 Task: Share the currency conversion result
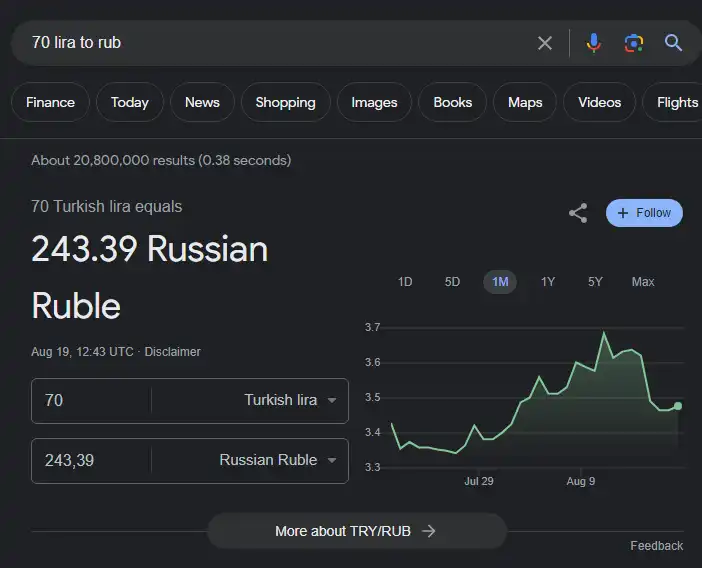[x=578, y=213]
